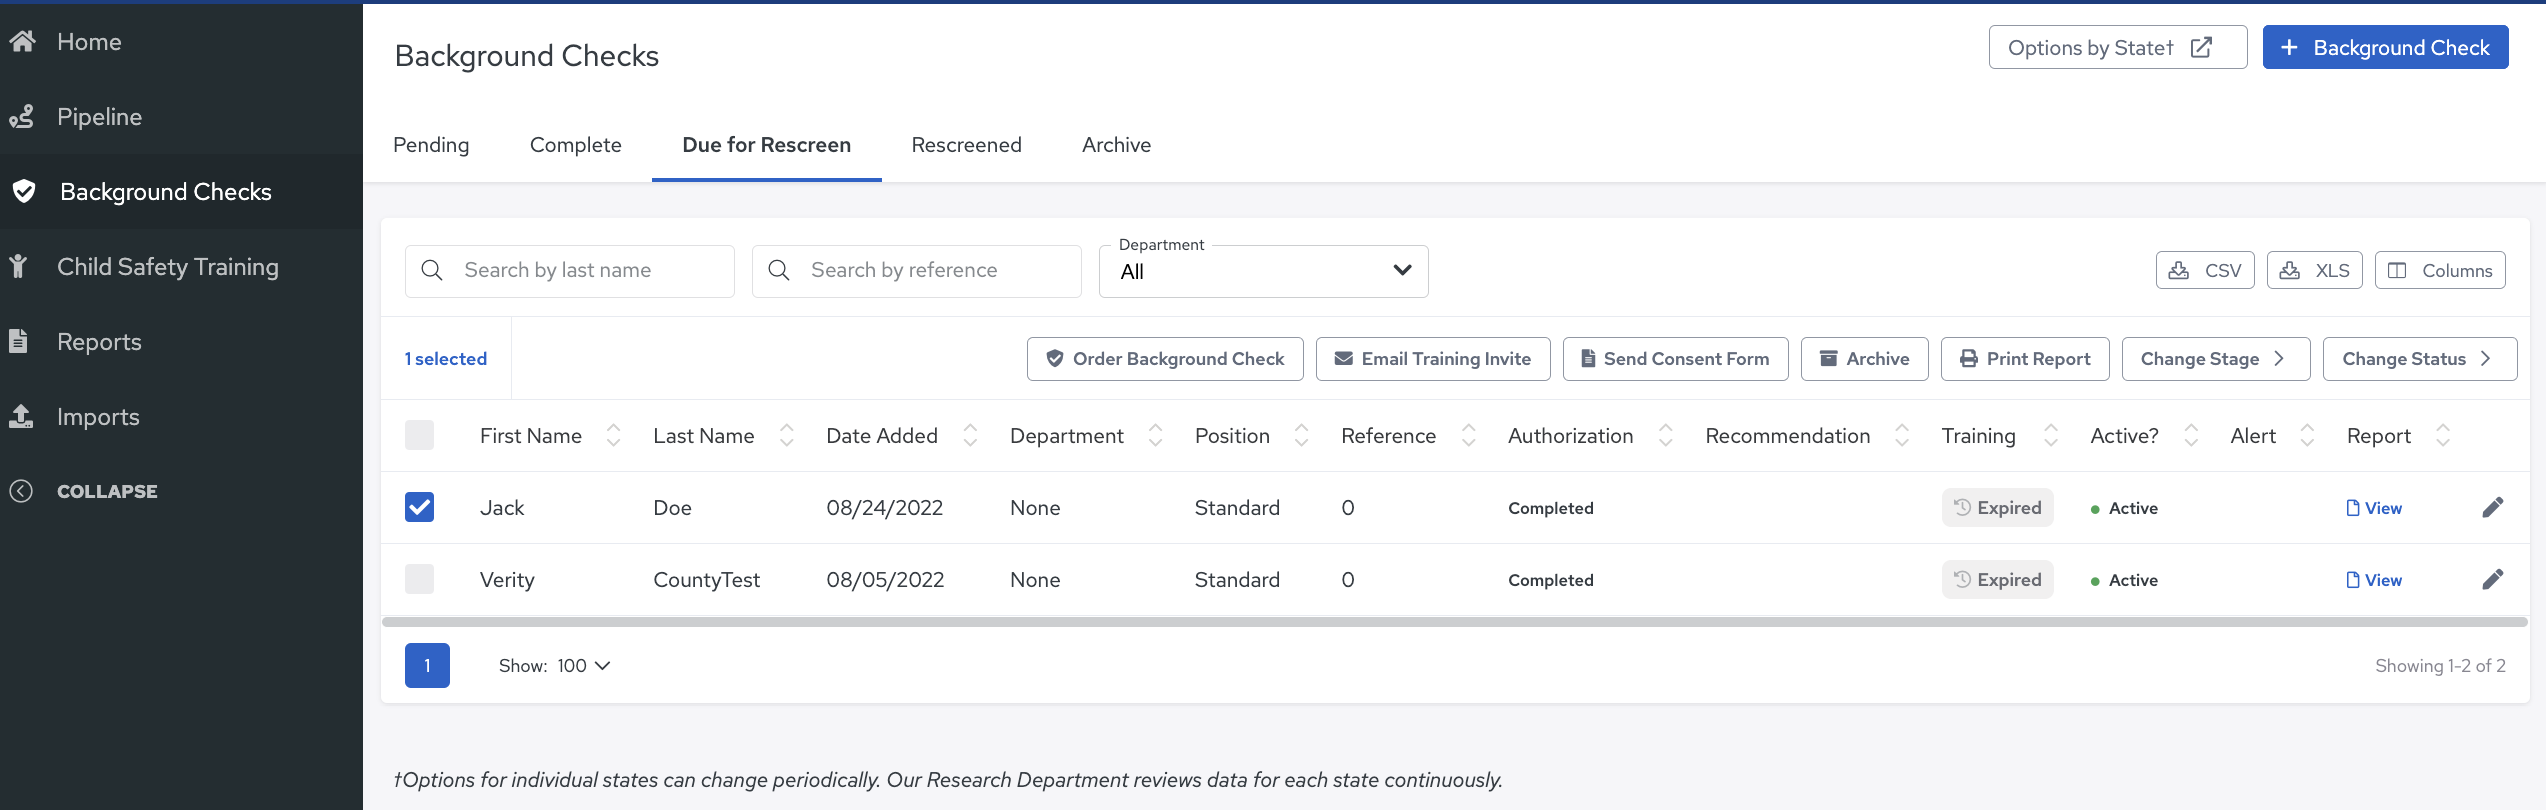Edit Jack Doe row with pencil icon
The height and width of the screenshot is (810, 2546).
(x=2493, y=508)
